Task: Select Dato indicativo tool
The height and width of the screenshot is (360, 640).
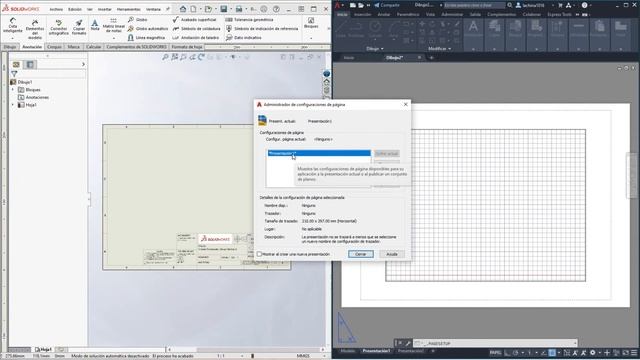Action: coord(244,38)
